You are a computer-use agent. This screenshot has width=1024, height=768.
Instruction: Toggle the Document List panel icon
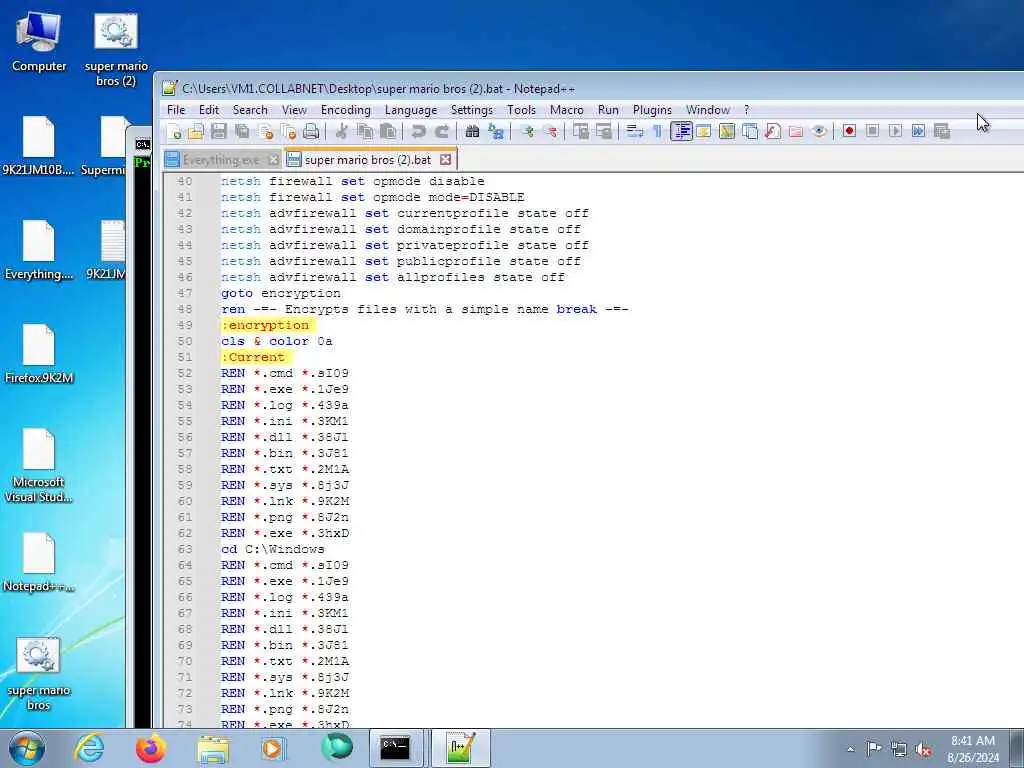750,131
